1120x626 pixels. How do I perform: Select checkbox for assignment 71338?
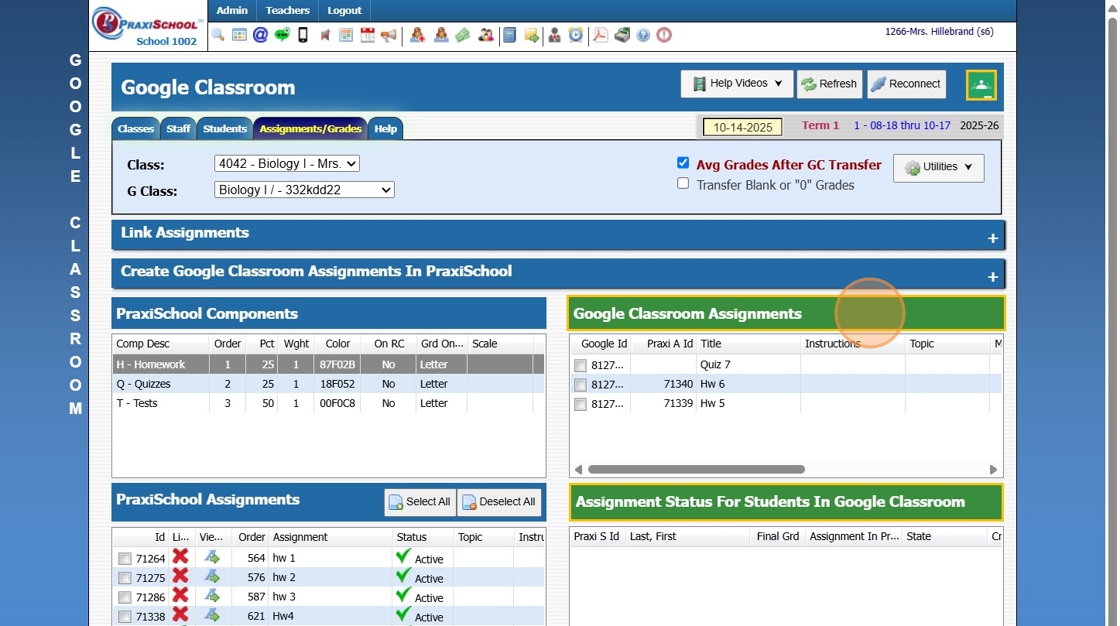point(124,617)
